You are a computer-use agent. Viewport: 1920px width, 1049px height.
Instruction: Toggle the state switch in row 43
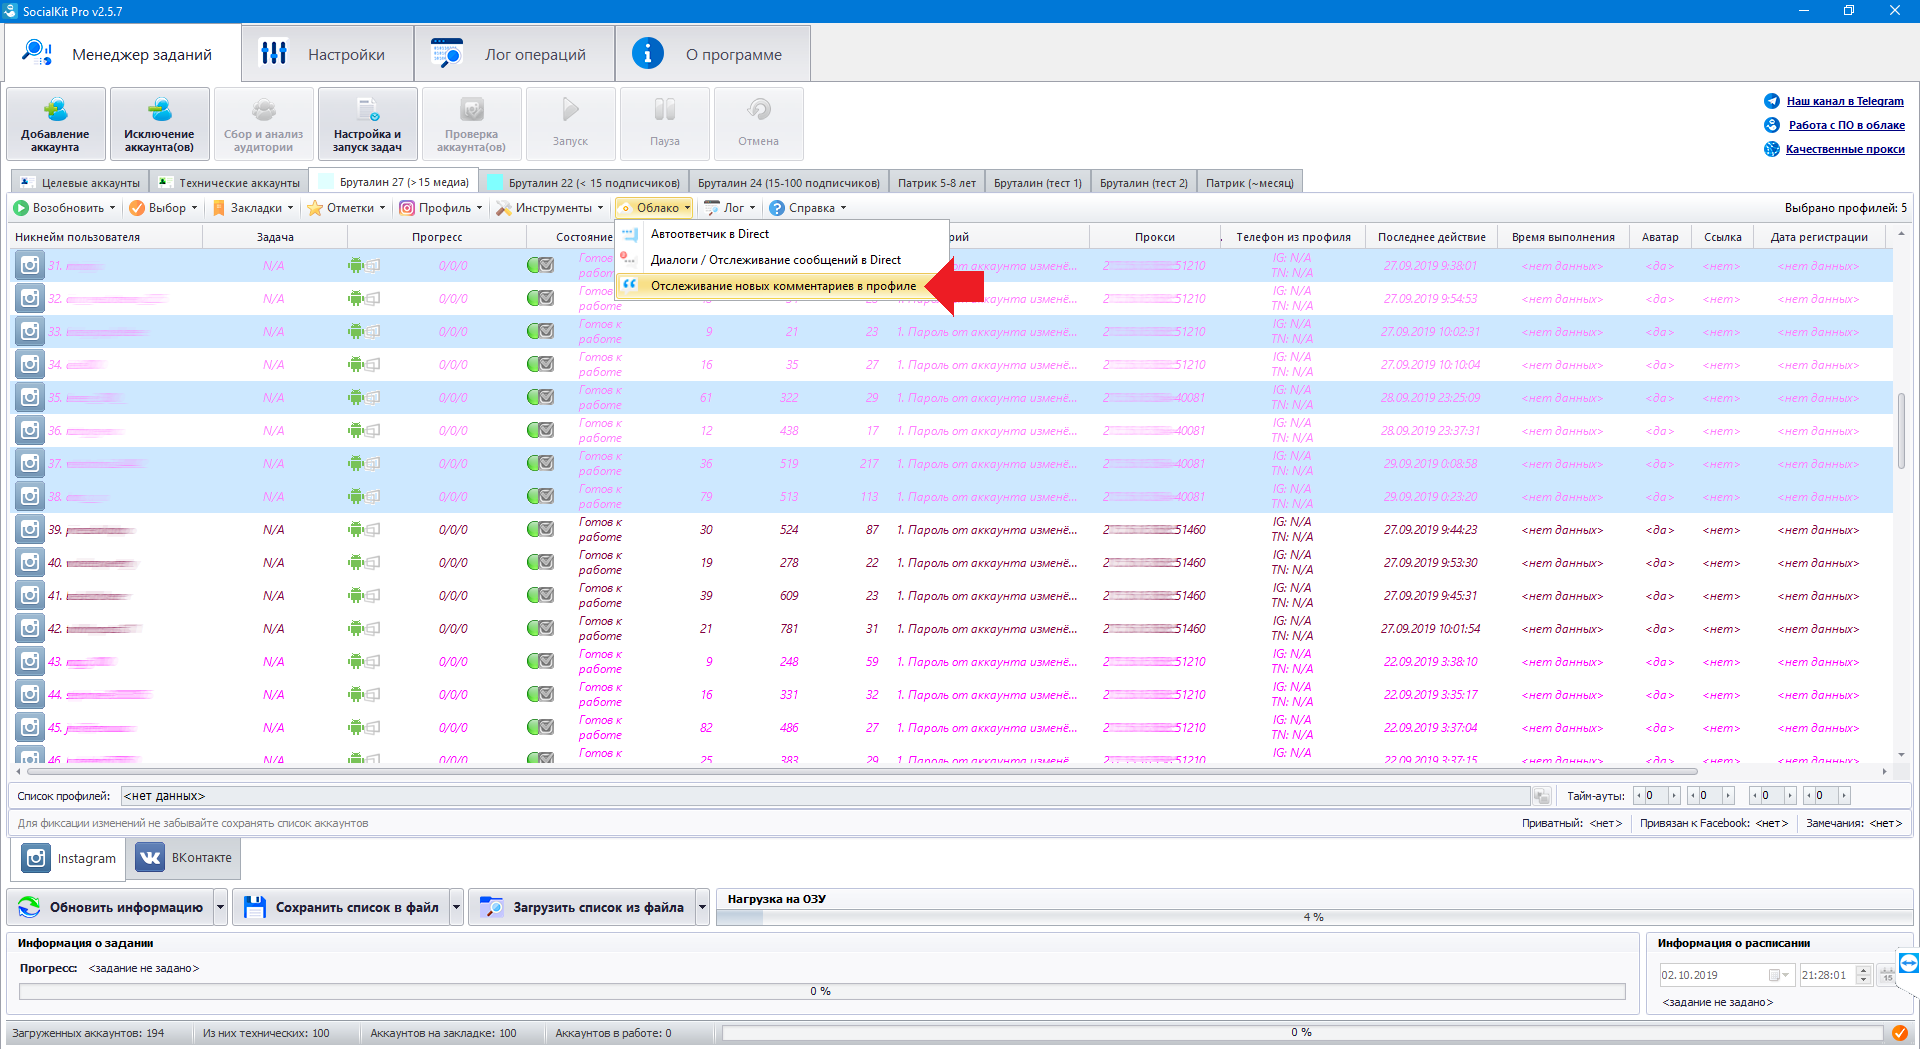540,661
